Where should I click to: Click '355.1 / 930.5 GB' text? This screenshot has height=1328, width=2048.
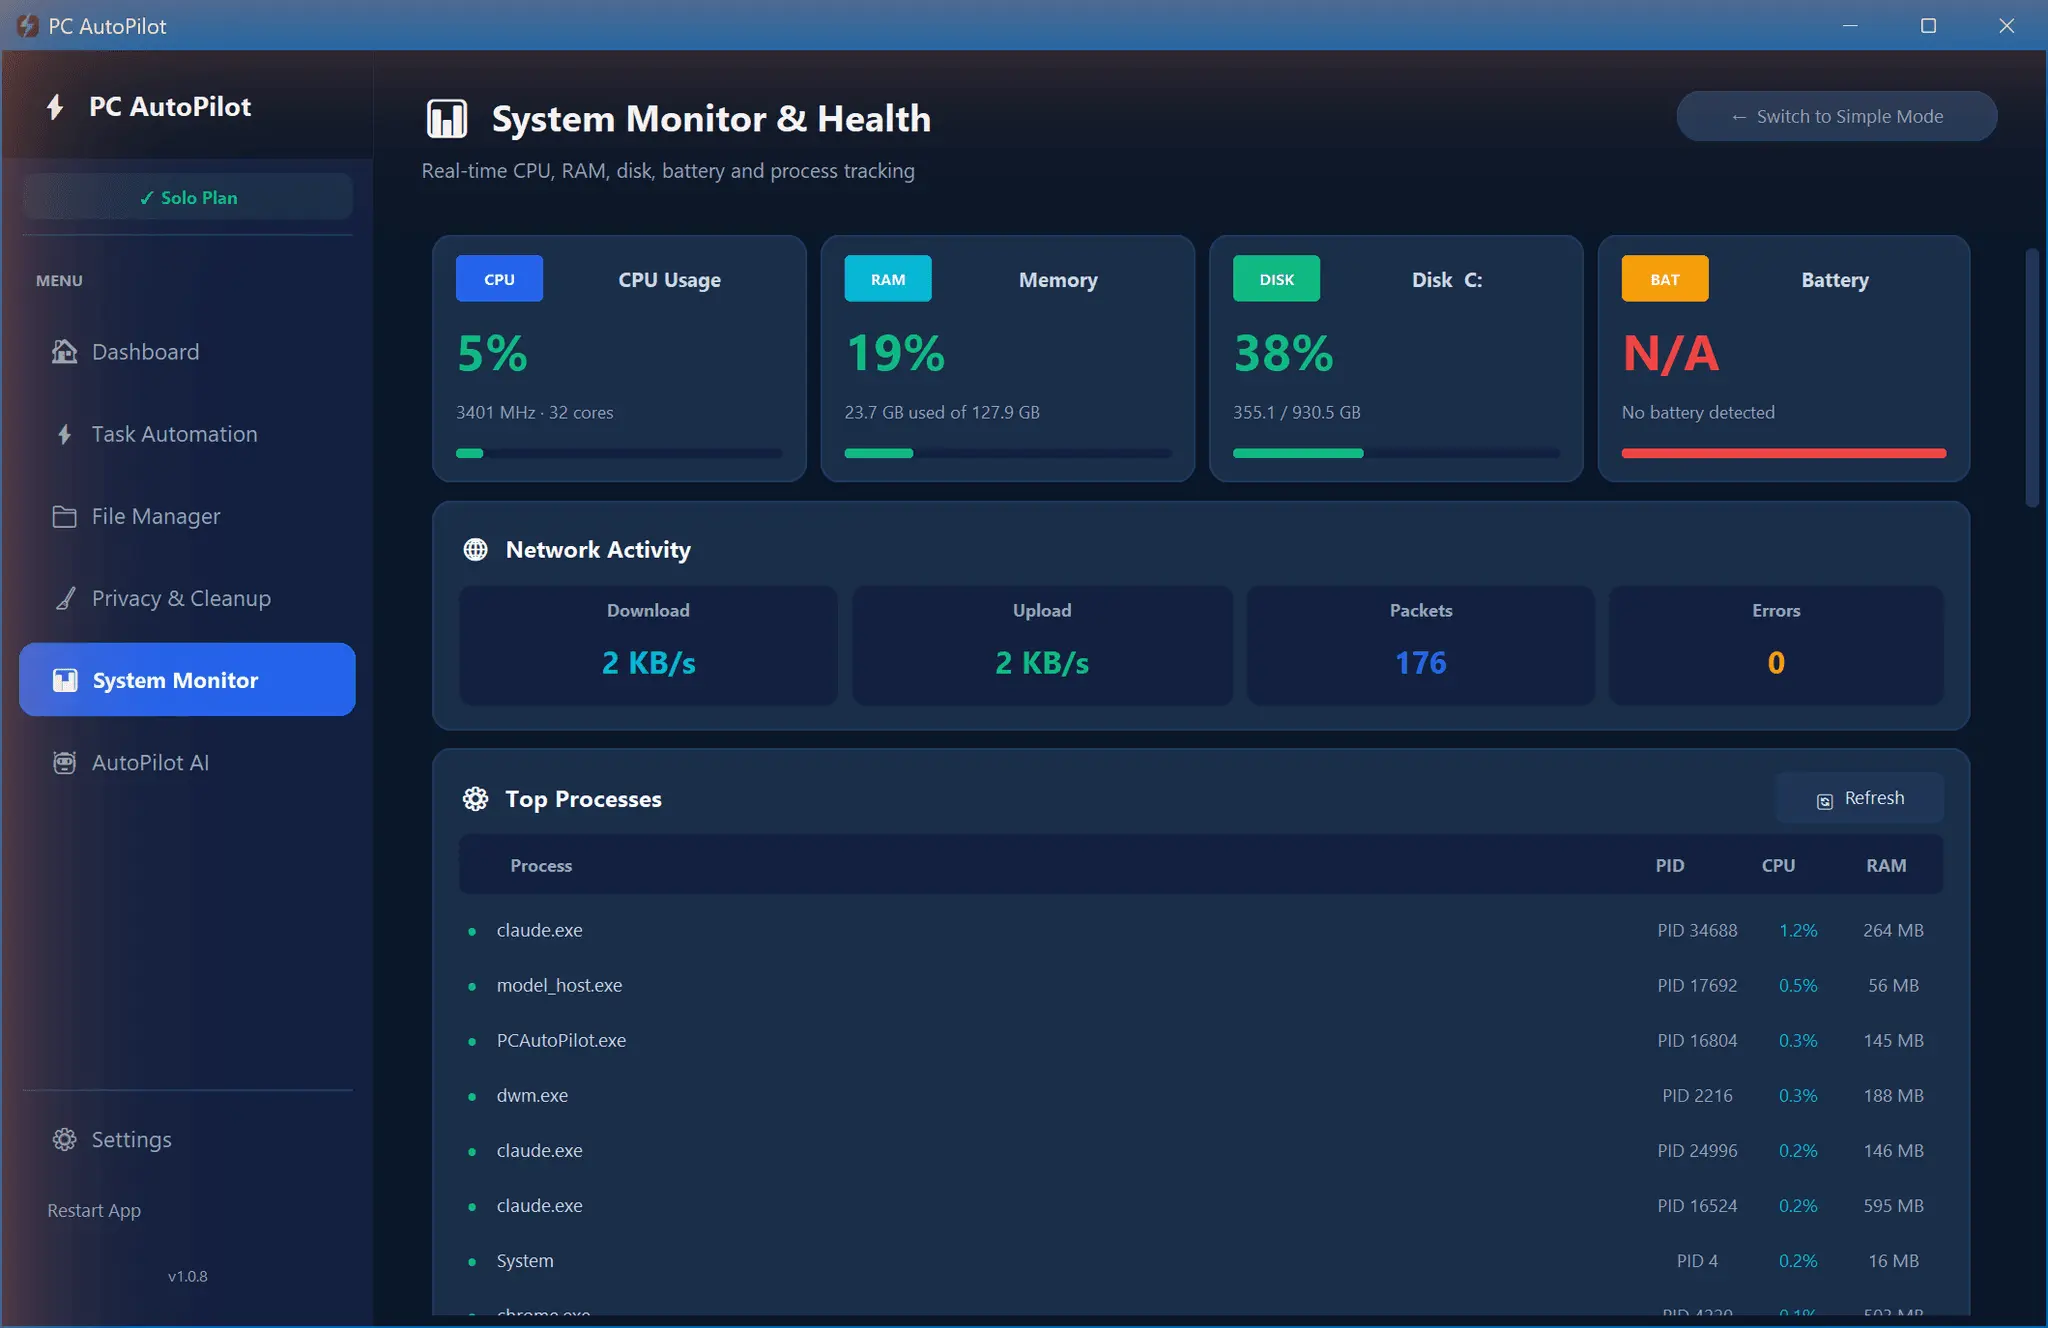(1297, 412)
